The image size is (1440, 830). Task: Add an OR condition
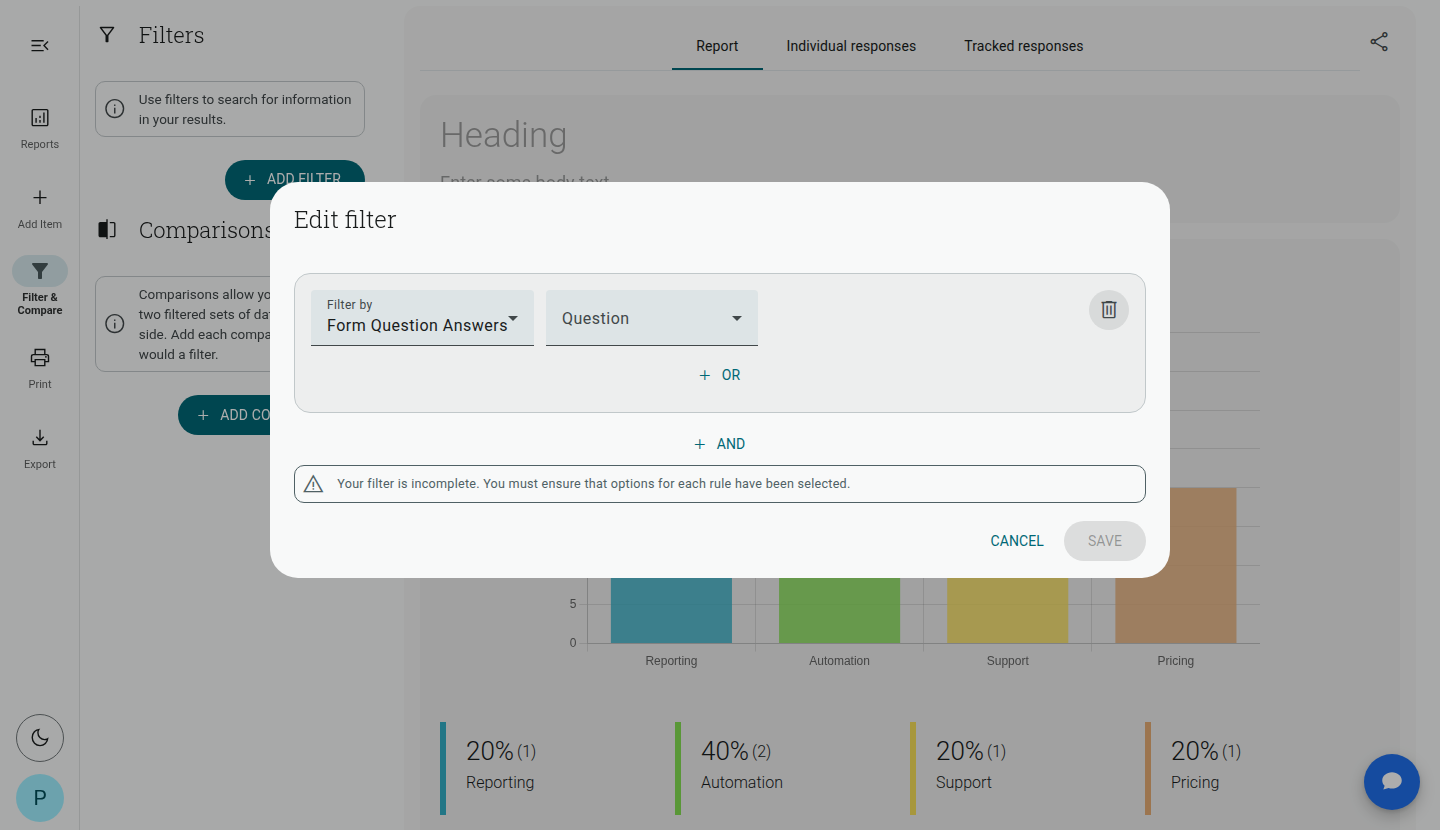720,375
